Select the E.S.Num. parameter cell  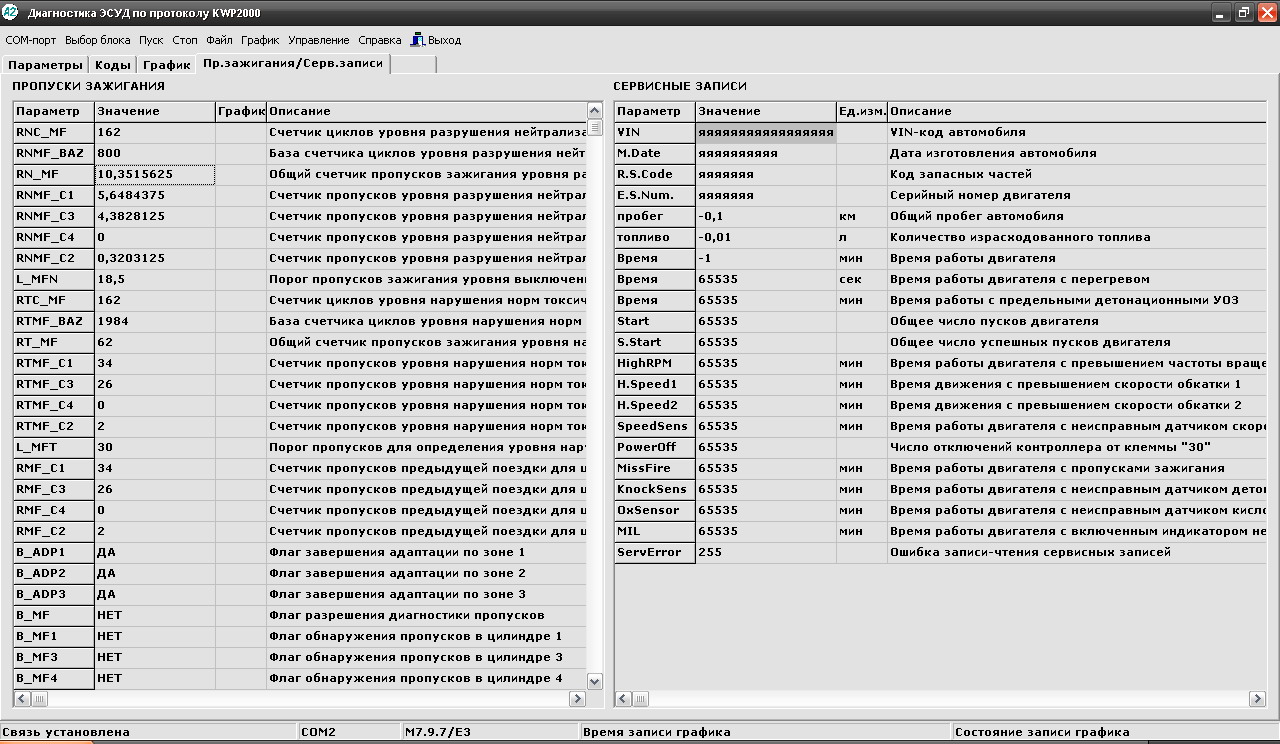click(x=655, y=195)
